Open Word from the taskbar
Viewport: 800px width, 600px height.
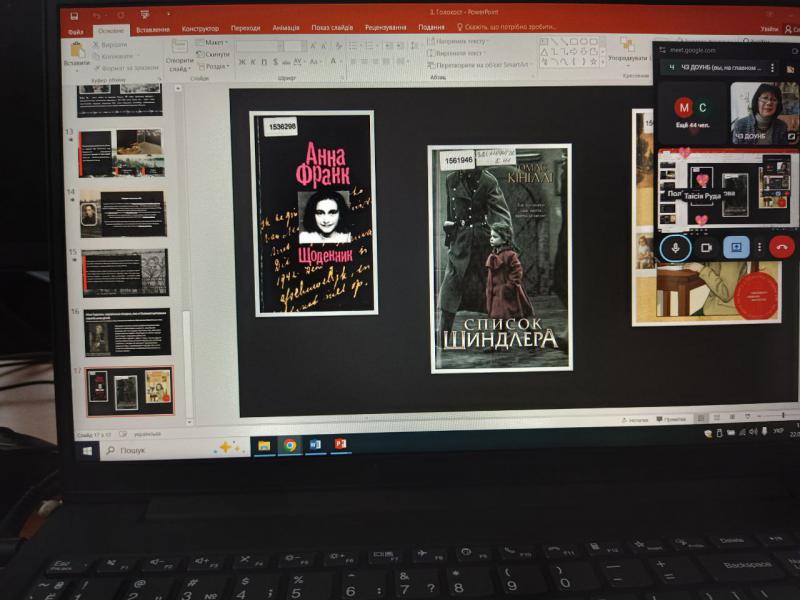pos(315,444)
